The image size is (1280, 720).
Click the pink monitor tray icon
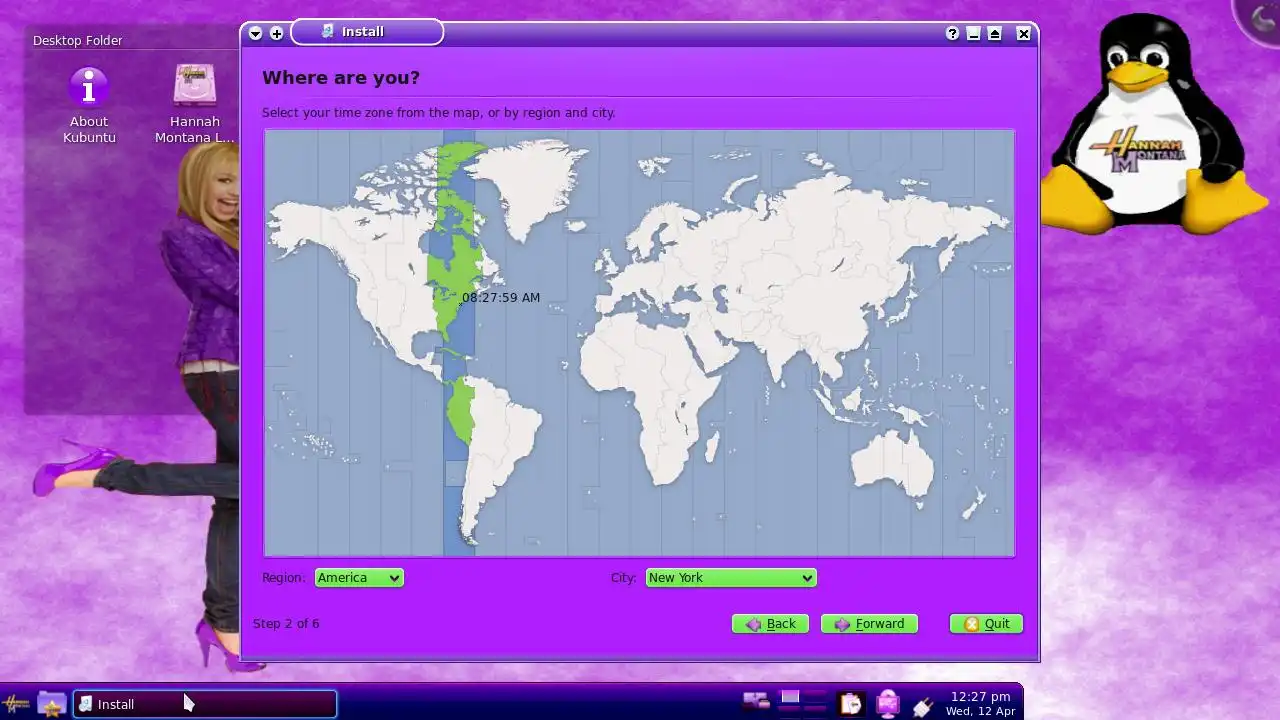tap(887, 704)
